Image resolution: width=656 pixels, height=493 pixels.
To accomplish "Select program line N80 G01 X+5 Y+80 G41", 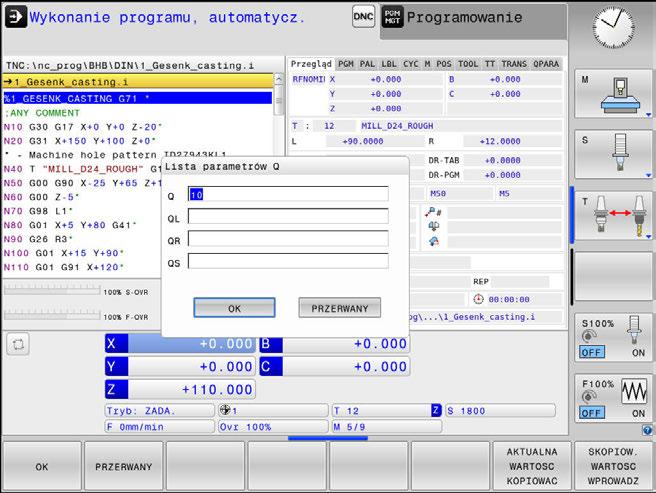I will tap(70, 225).
